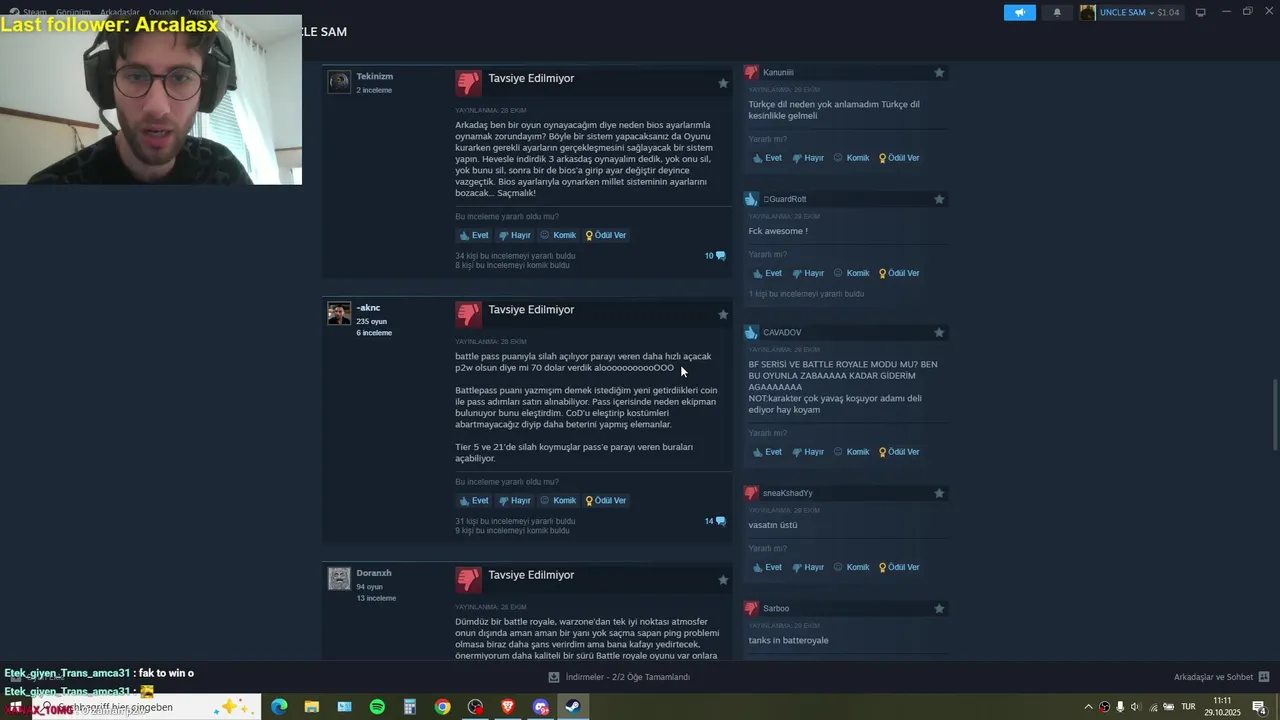Screen dimensions: 1280x720
Task: Open the Yardım menu
Action: click(x=200, y=12)
